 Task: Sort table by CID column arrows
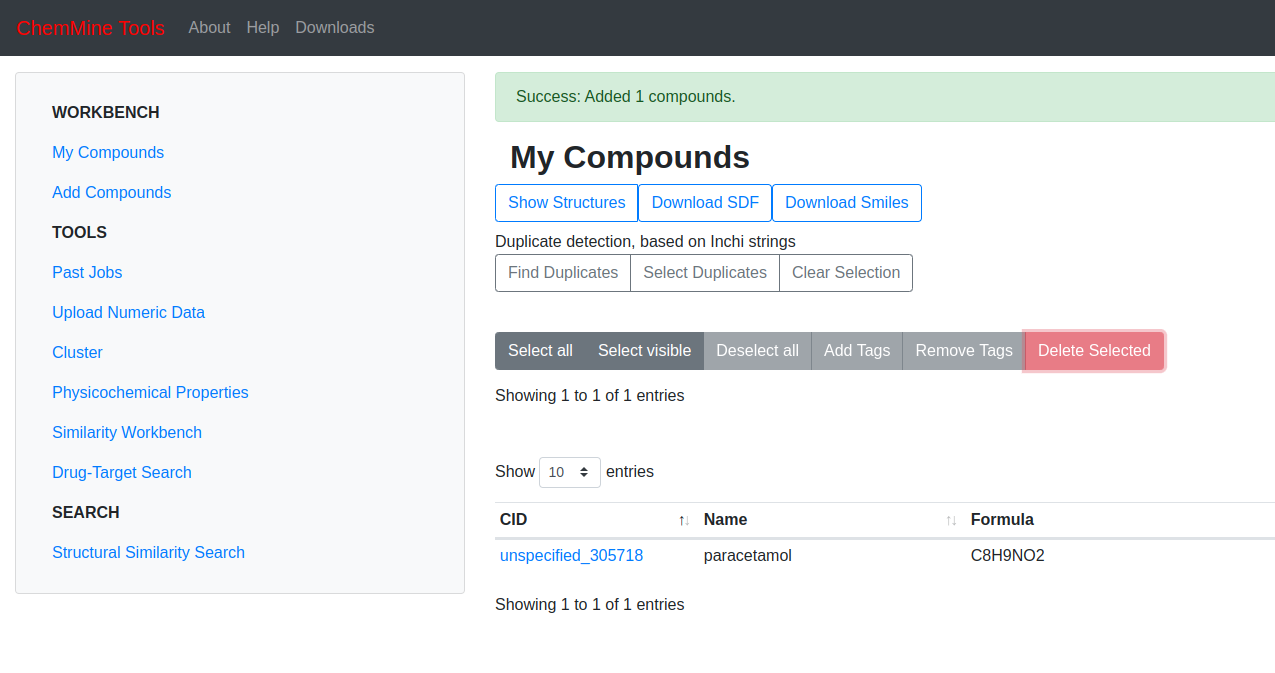click(684, 520)
